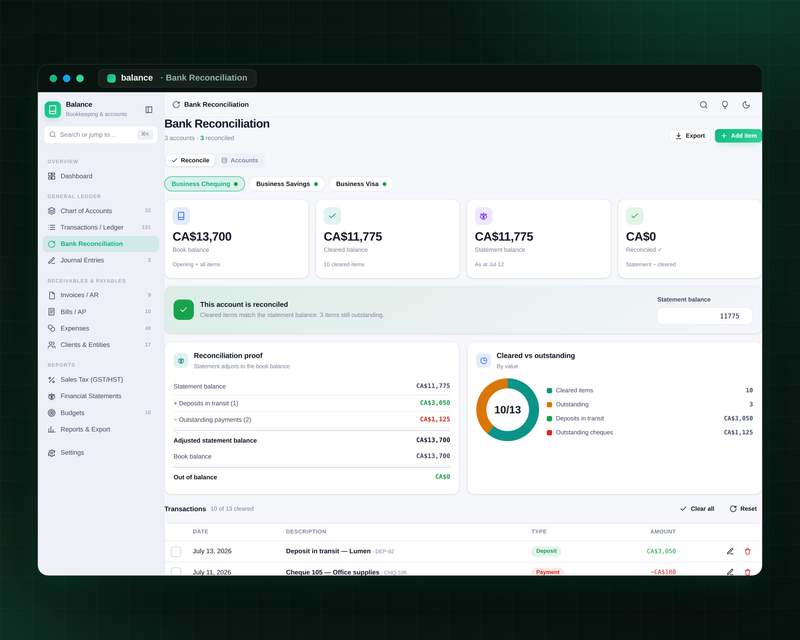Click the Reset button
Image resolution: width=800 pixels, height=640 pixels.
point(743,509)
